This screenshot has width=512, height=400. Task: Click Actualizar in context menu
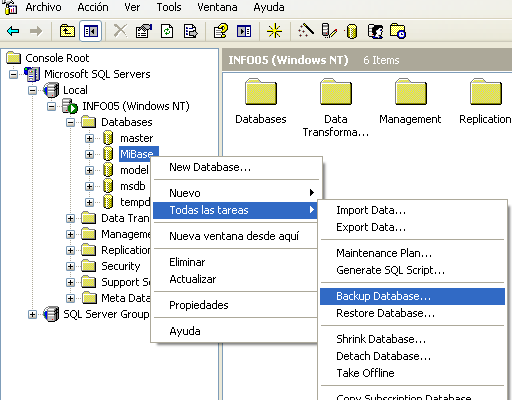pyautogui.click(x=236, y=279)
